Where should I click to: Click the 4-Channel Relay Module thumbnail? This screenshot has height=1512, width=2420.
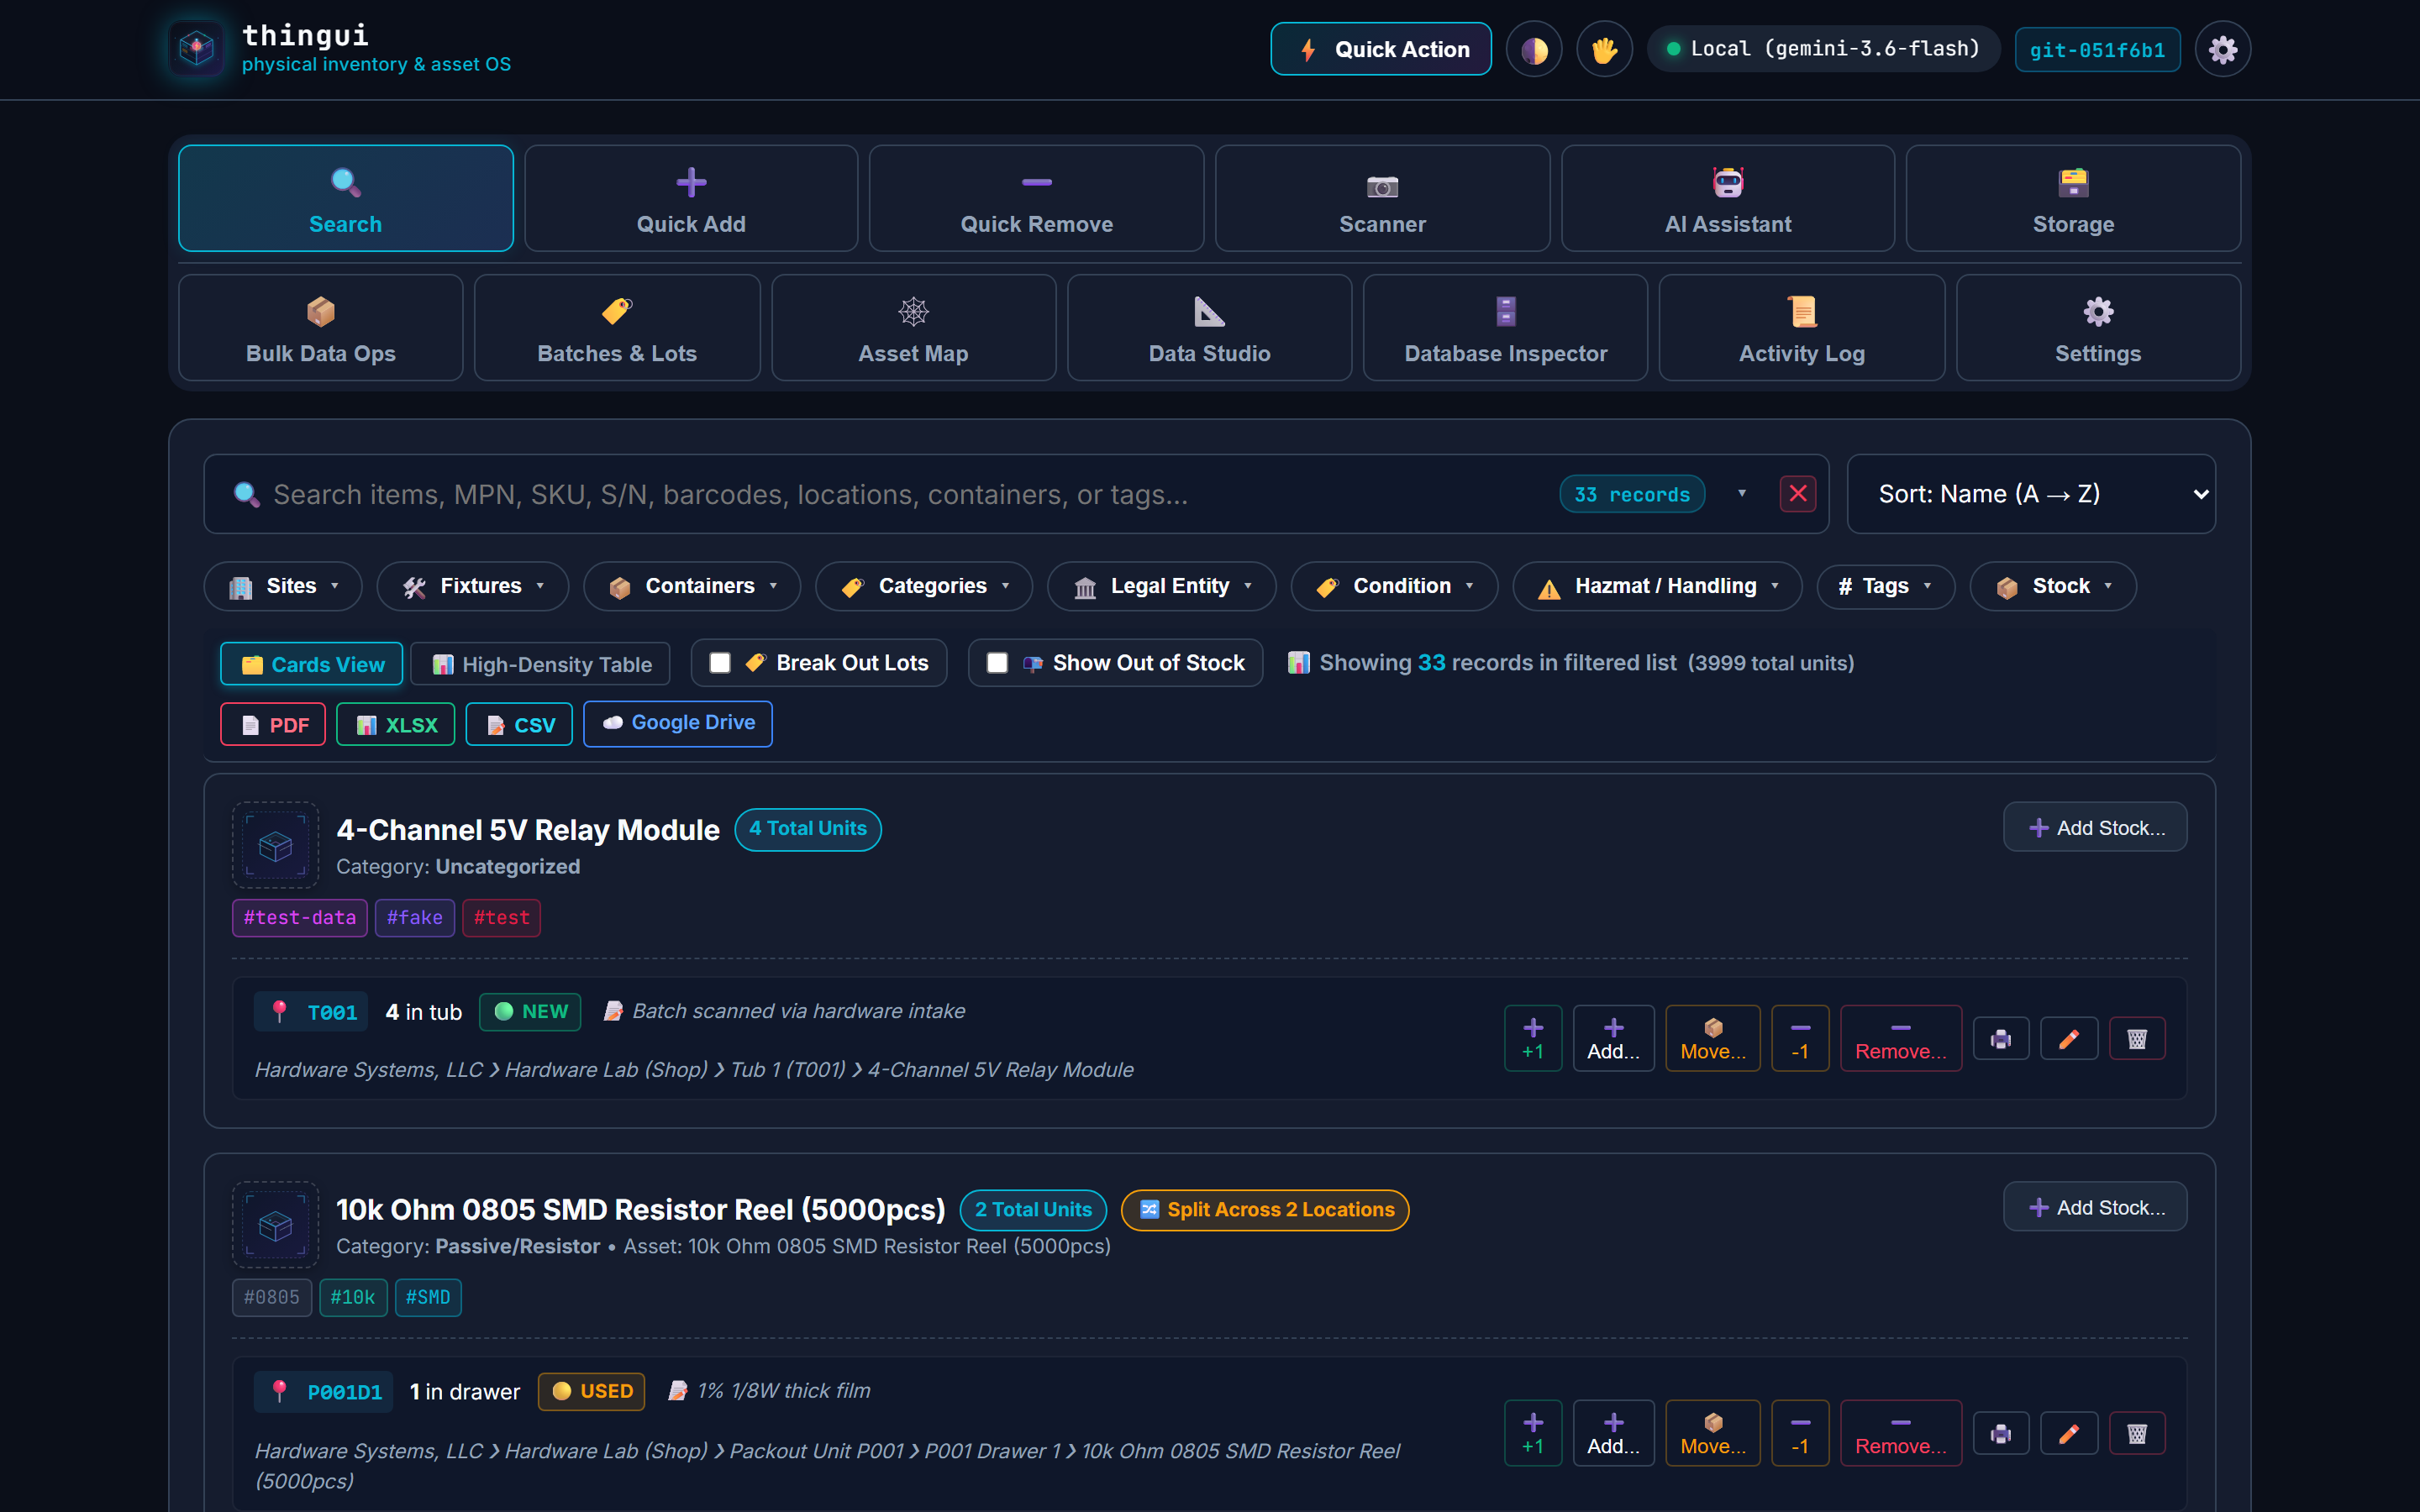coord(275,845)
